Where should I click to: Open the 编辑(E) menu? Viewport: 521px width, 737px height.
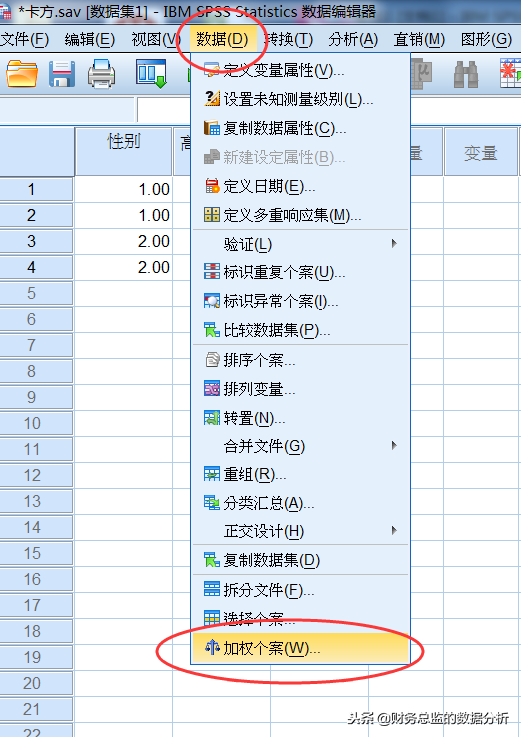pos(90,39)
